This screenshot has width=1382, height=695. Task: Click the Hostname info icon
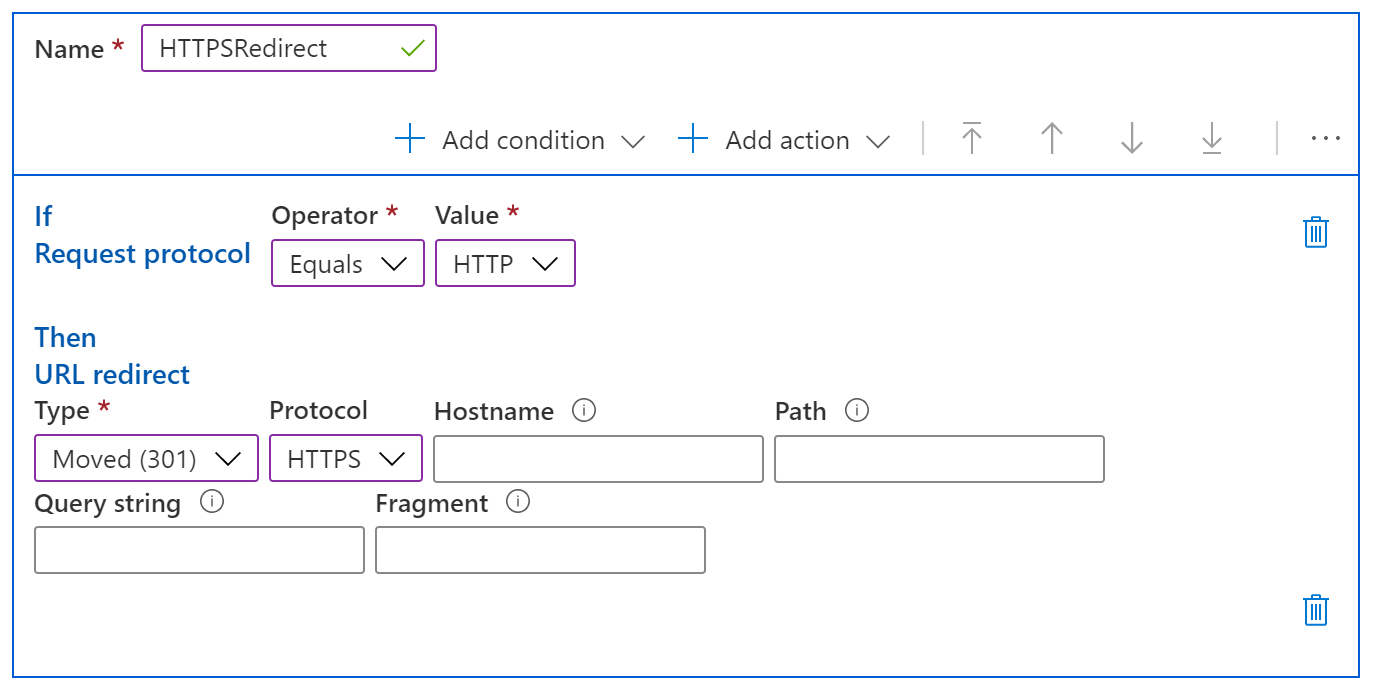tap(584, 411)
